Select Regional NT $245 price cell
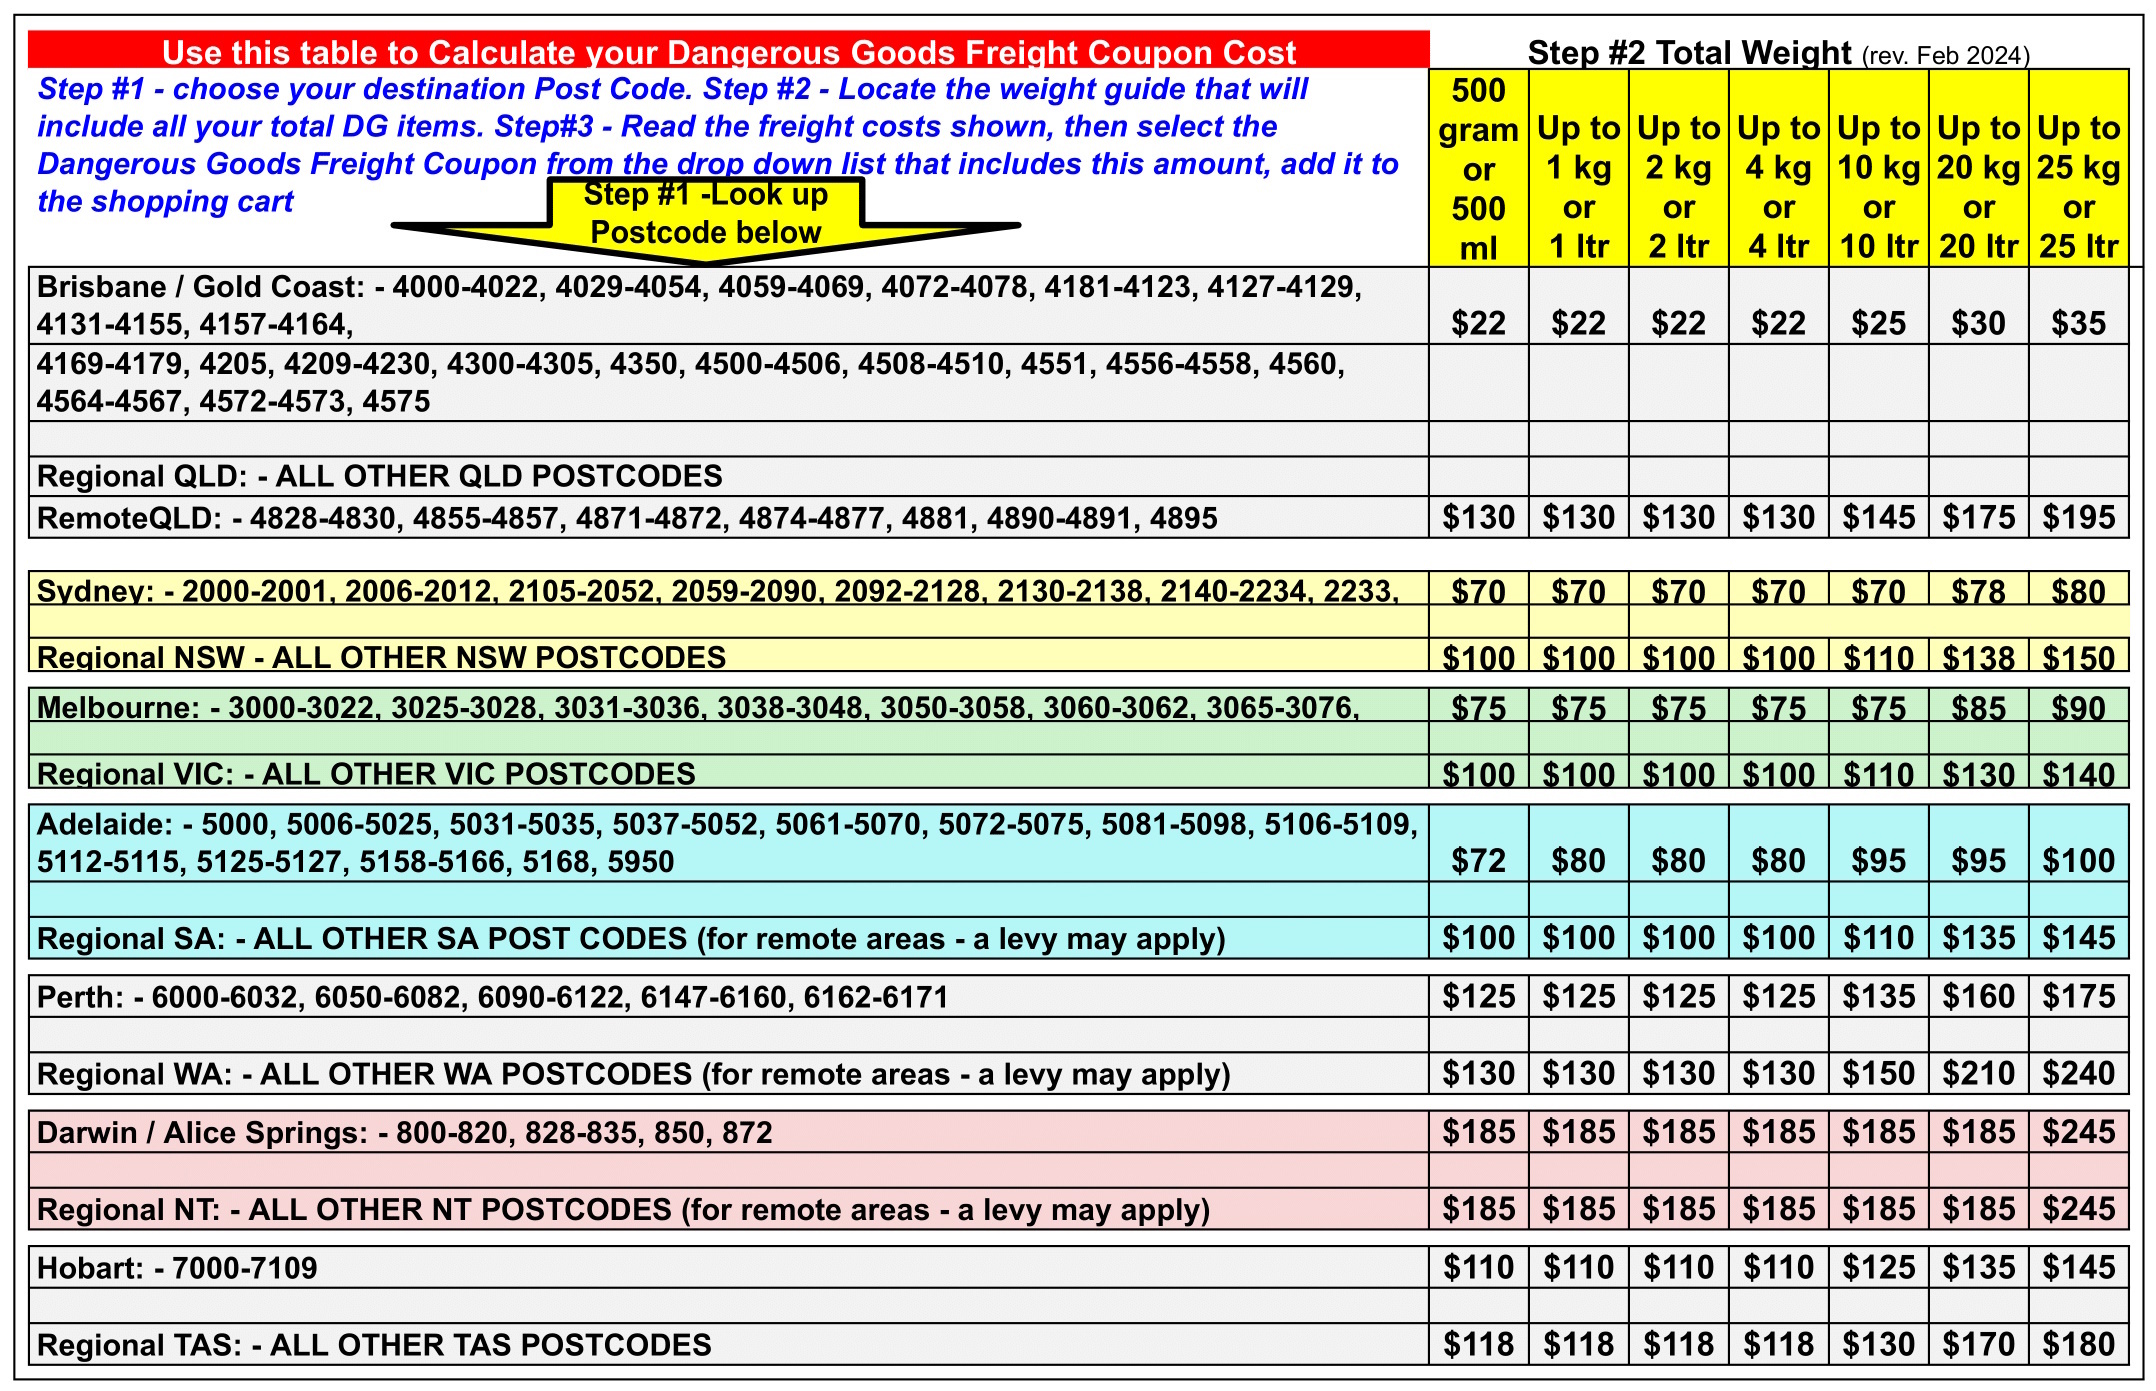 (x=2078, y=1210)
